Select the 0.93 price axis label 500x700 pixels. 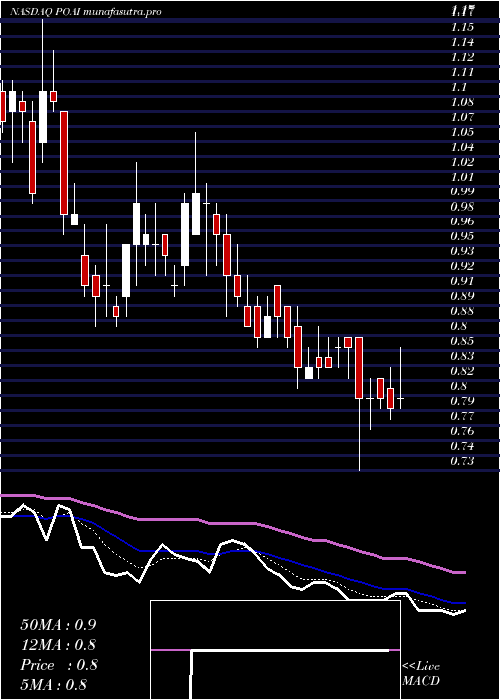(462, 251)
